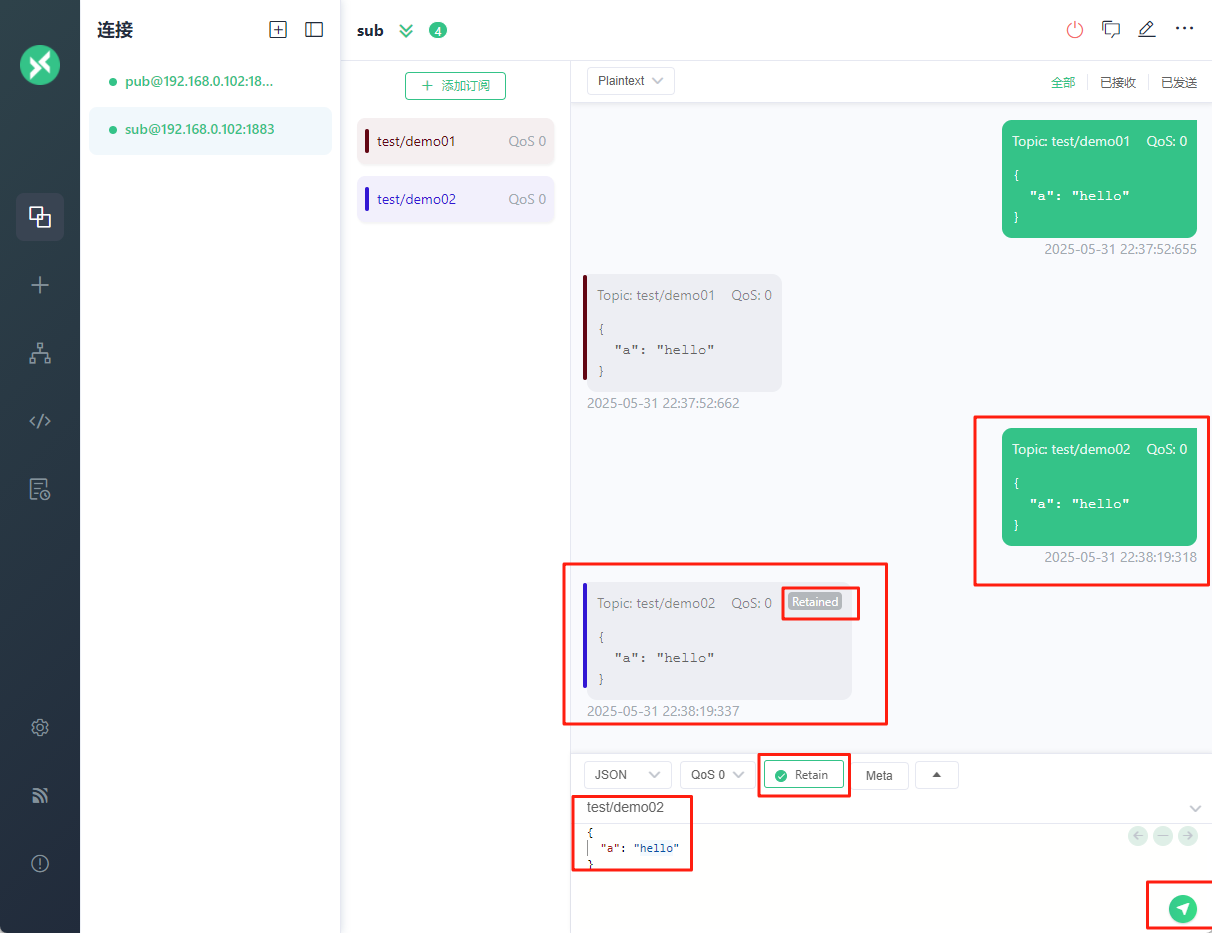Click the green send message button
Viewport: 1212px width, 933px height.
1183,908
